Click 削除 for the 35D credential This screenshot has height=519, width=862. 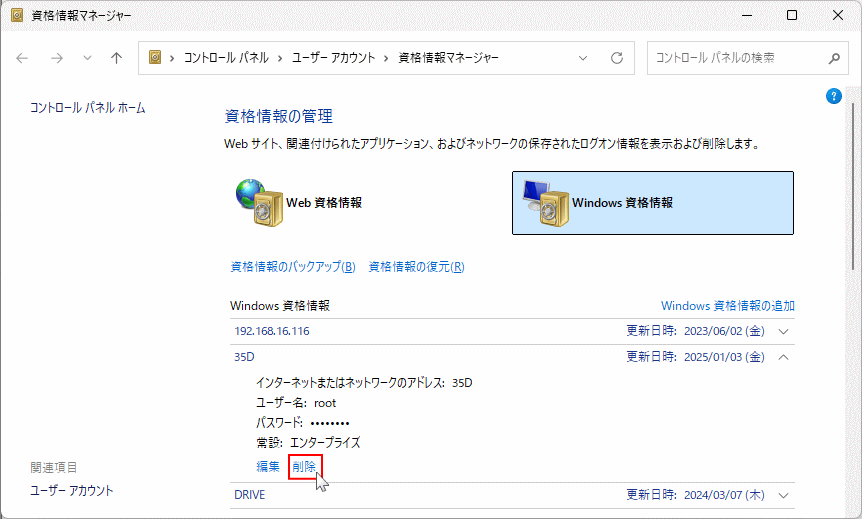[304, 467]
